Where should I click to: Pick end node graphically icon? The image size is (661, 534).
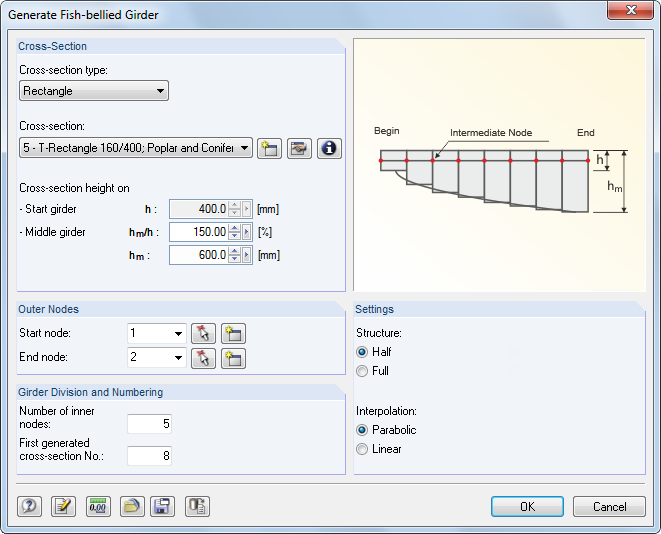[x=203, y=358]
